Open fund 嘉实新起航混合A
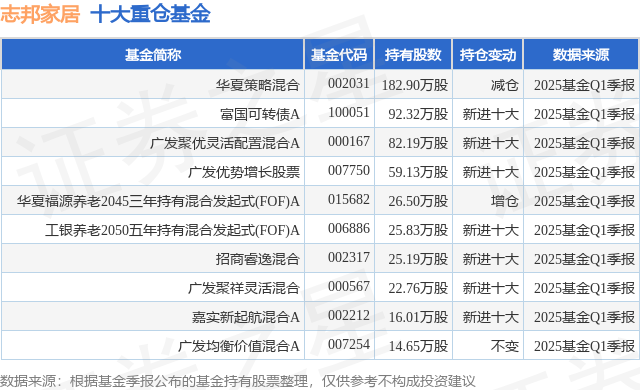Image resolution: width=640 pixels, height=390 pixels. point(246,317)
